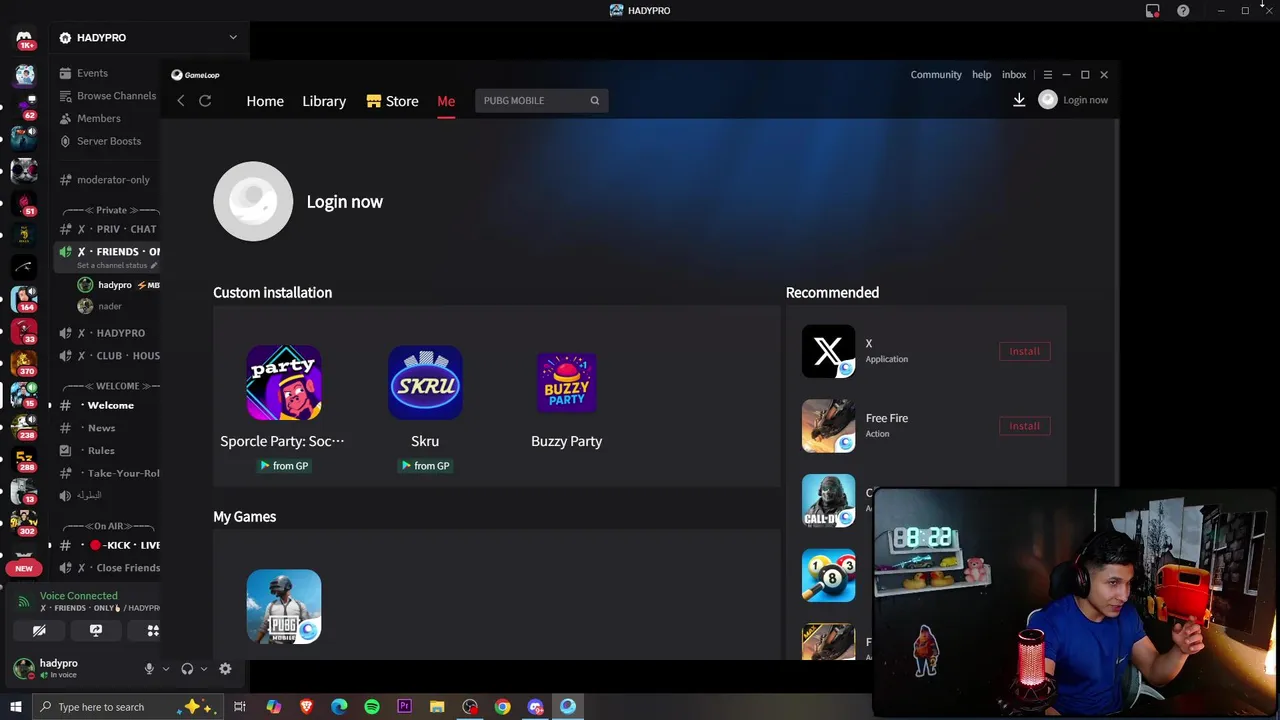Go back using GameLoop back arrow
This screenshot has width=1280, height=720.
pyautogui.click(x=180, y=101)
